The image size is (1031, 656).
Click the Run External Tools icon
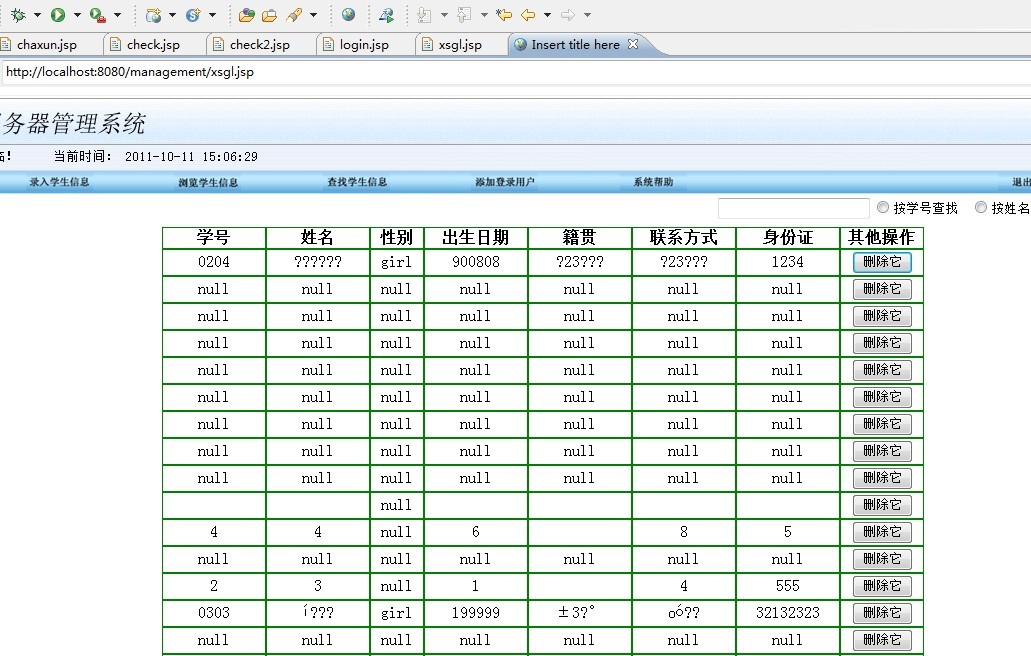[x=97, y=14]
